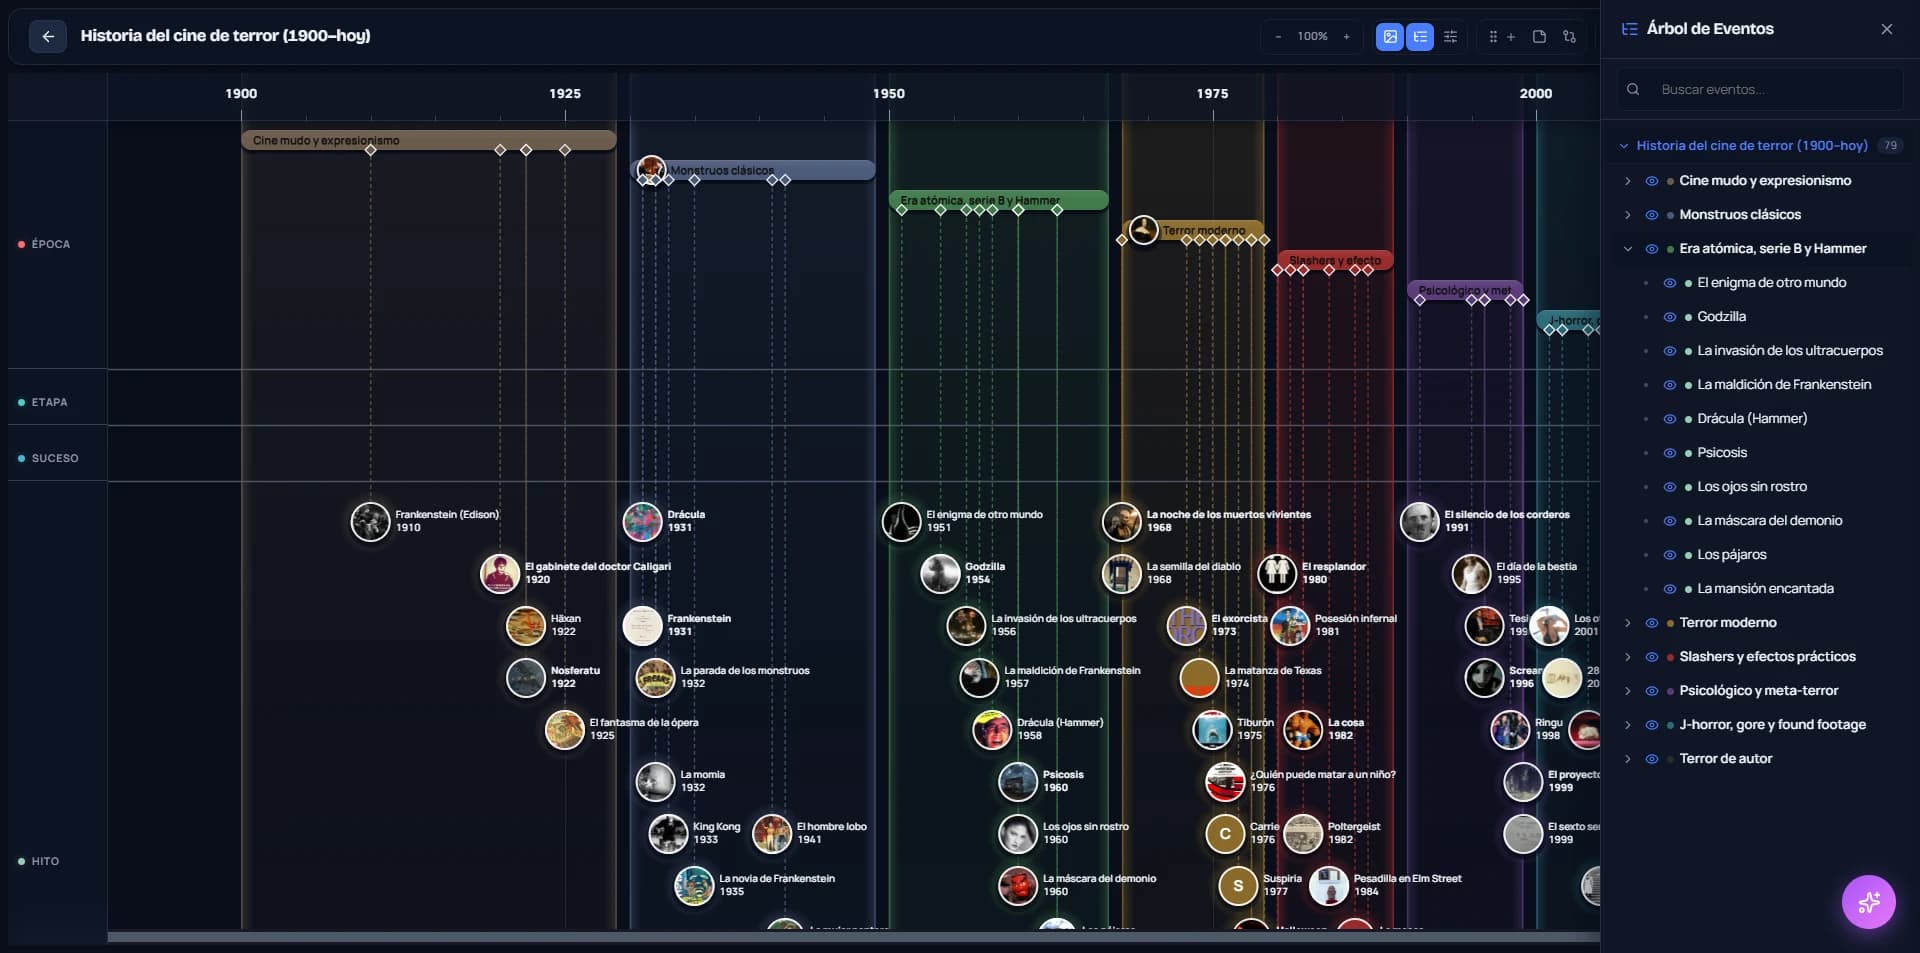This screenshot has height=953, width=1920.
Task: Open the document page icon in toolbar
Action: 1539,37
